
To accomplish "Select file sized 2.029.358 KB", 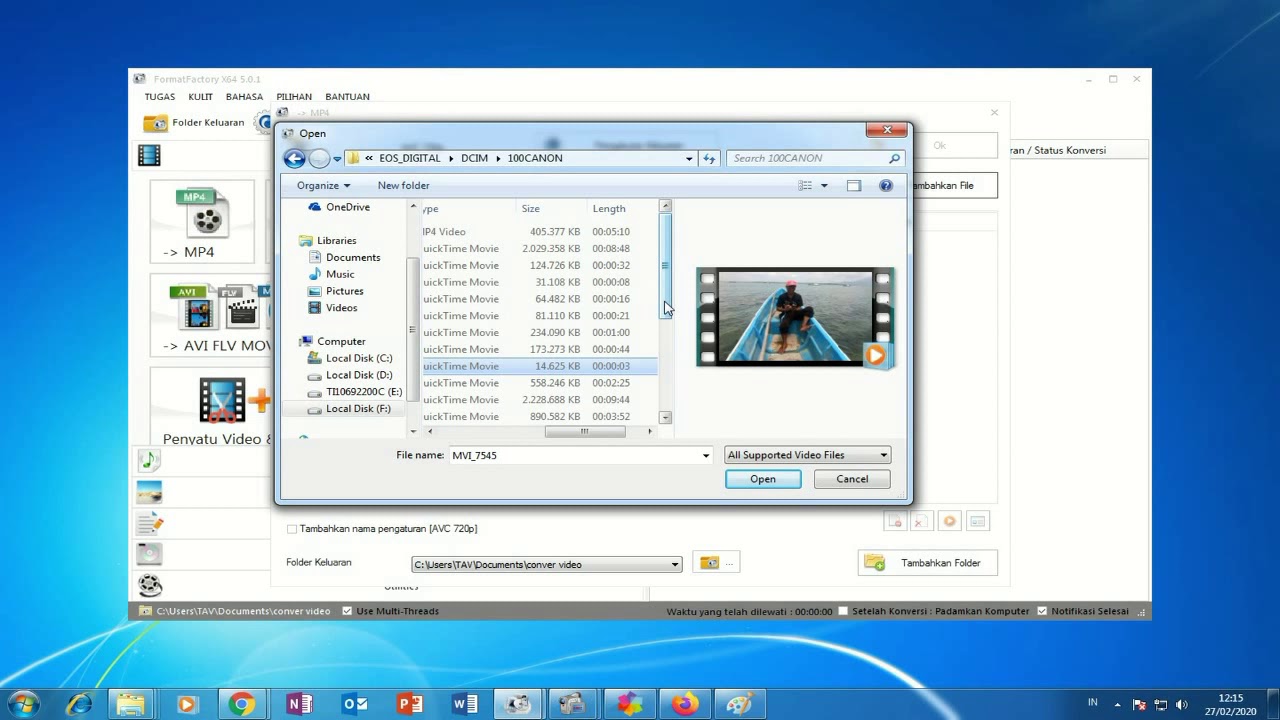I will (x=538, y=249).
